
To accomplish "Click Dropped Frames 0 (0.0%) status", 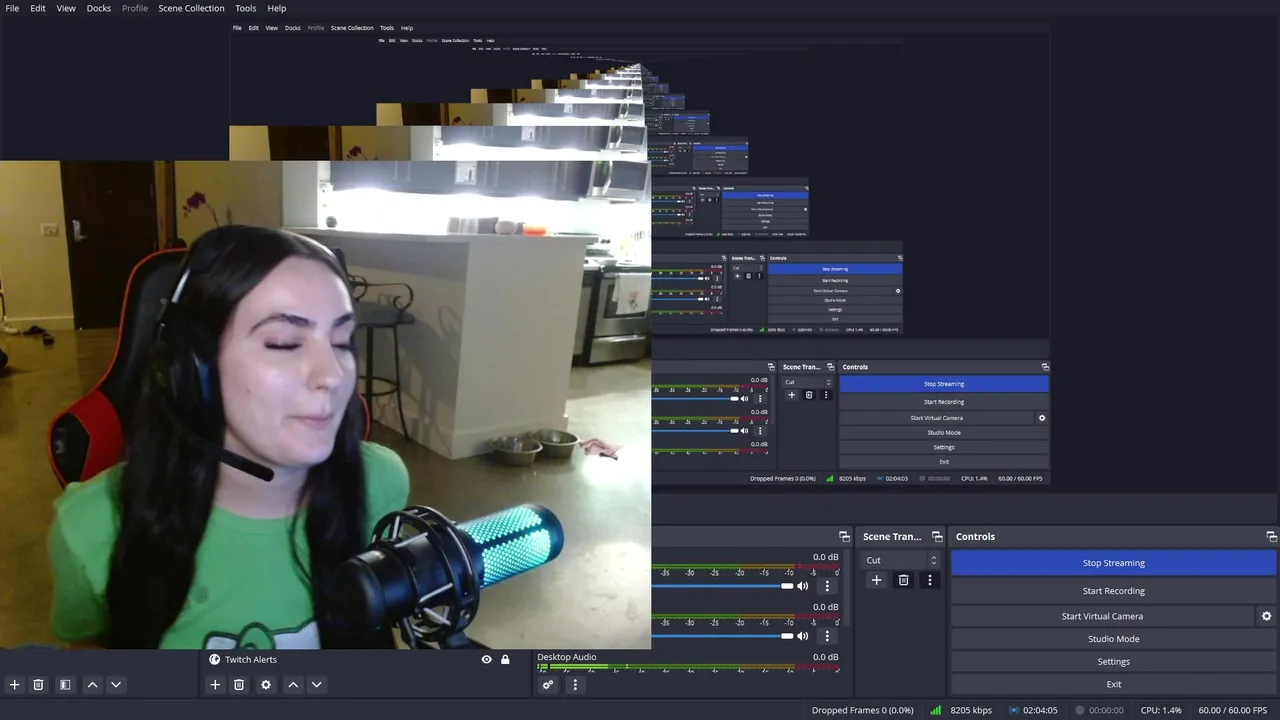I will click(862, 710).
